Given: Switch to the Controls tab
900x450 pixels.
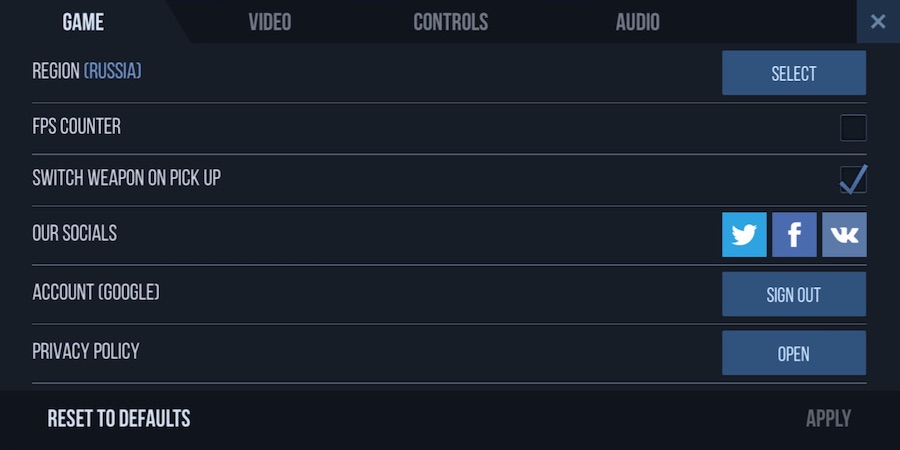Looking at the screenshot, I should tap(451, 22).
